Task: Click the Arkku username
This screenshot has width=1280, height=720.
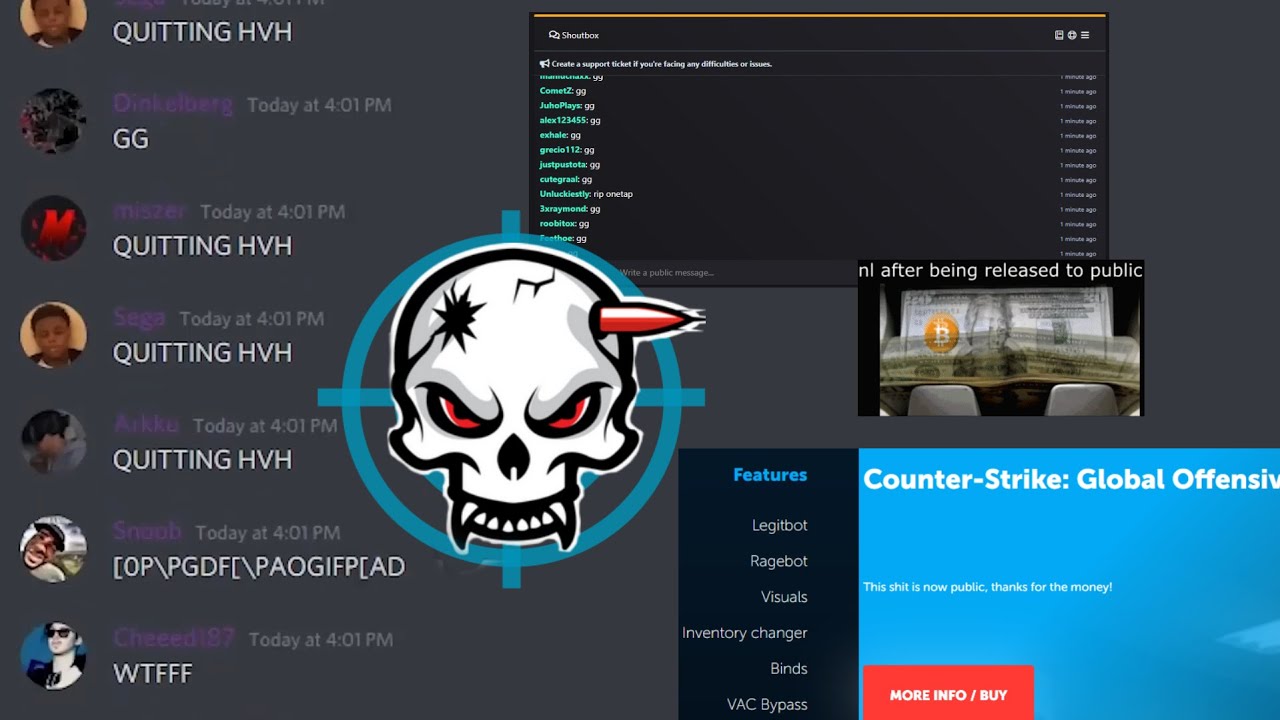Action: [x=146, y=425]
